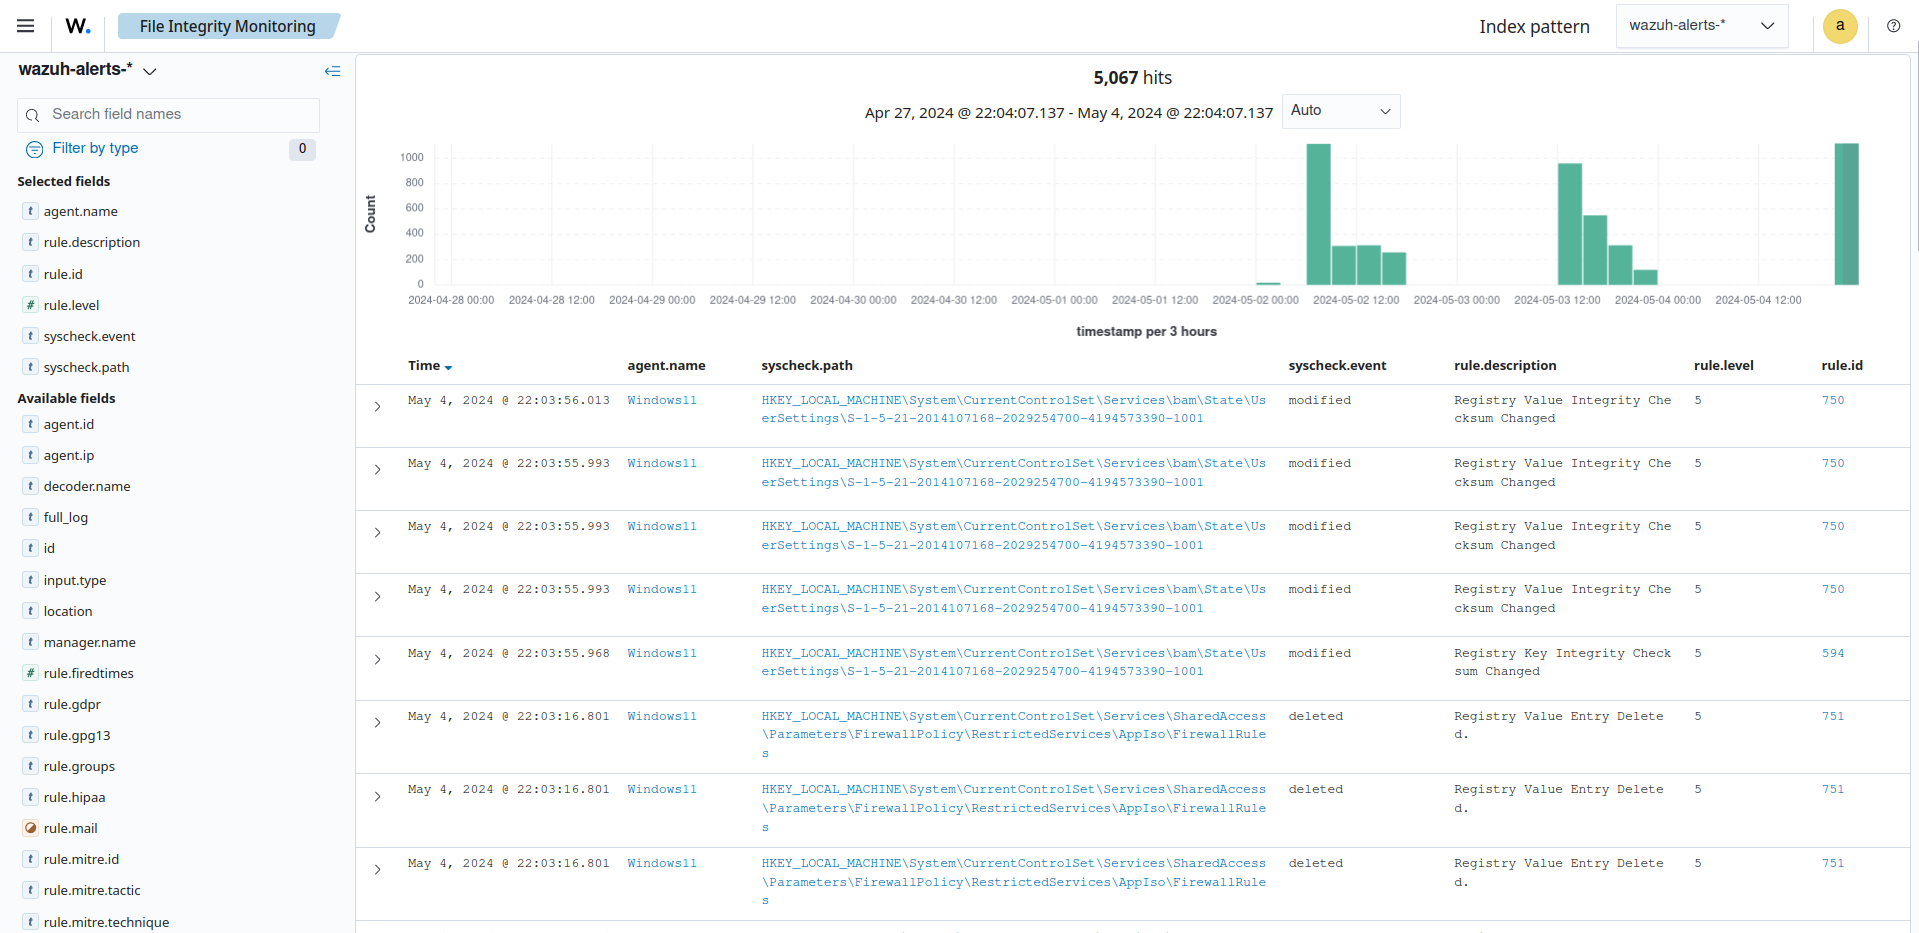Click the first Windows11 agent link
Screen dimensions: 1919x933
point(661,400)
